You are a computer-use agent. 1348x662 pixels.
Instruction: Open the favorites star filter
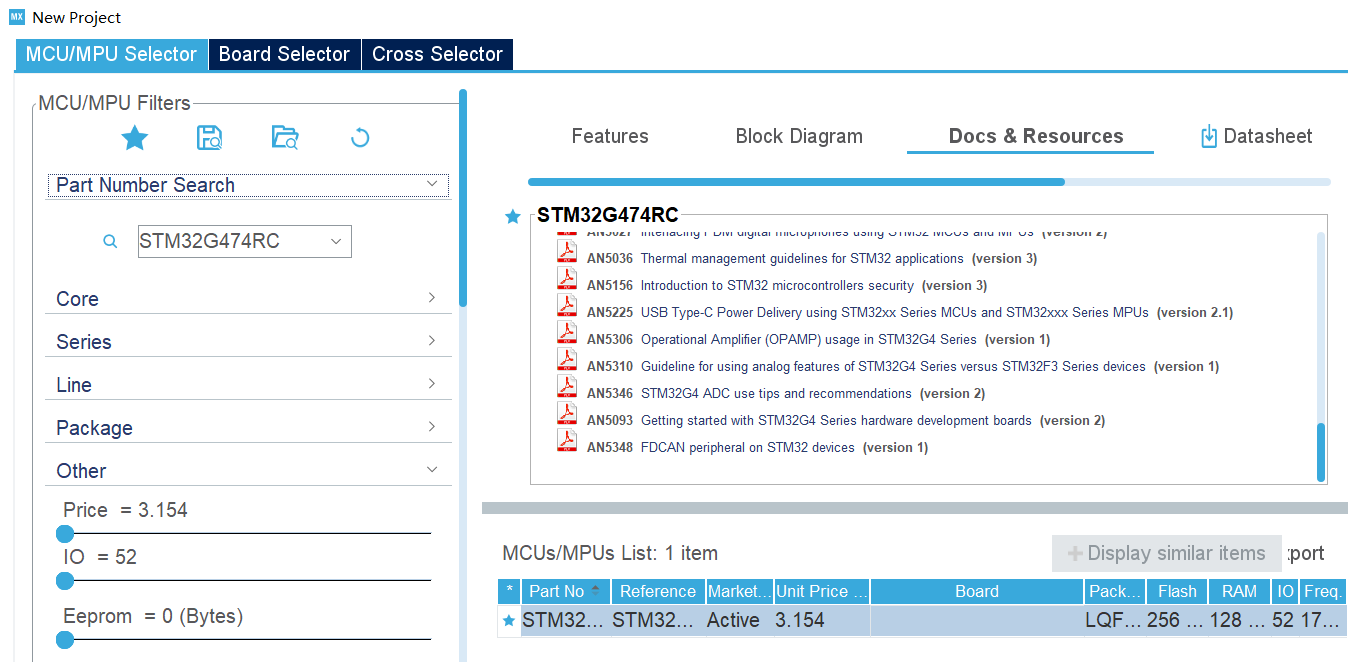[x=134, y=139]
